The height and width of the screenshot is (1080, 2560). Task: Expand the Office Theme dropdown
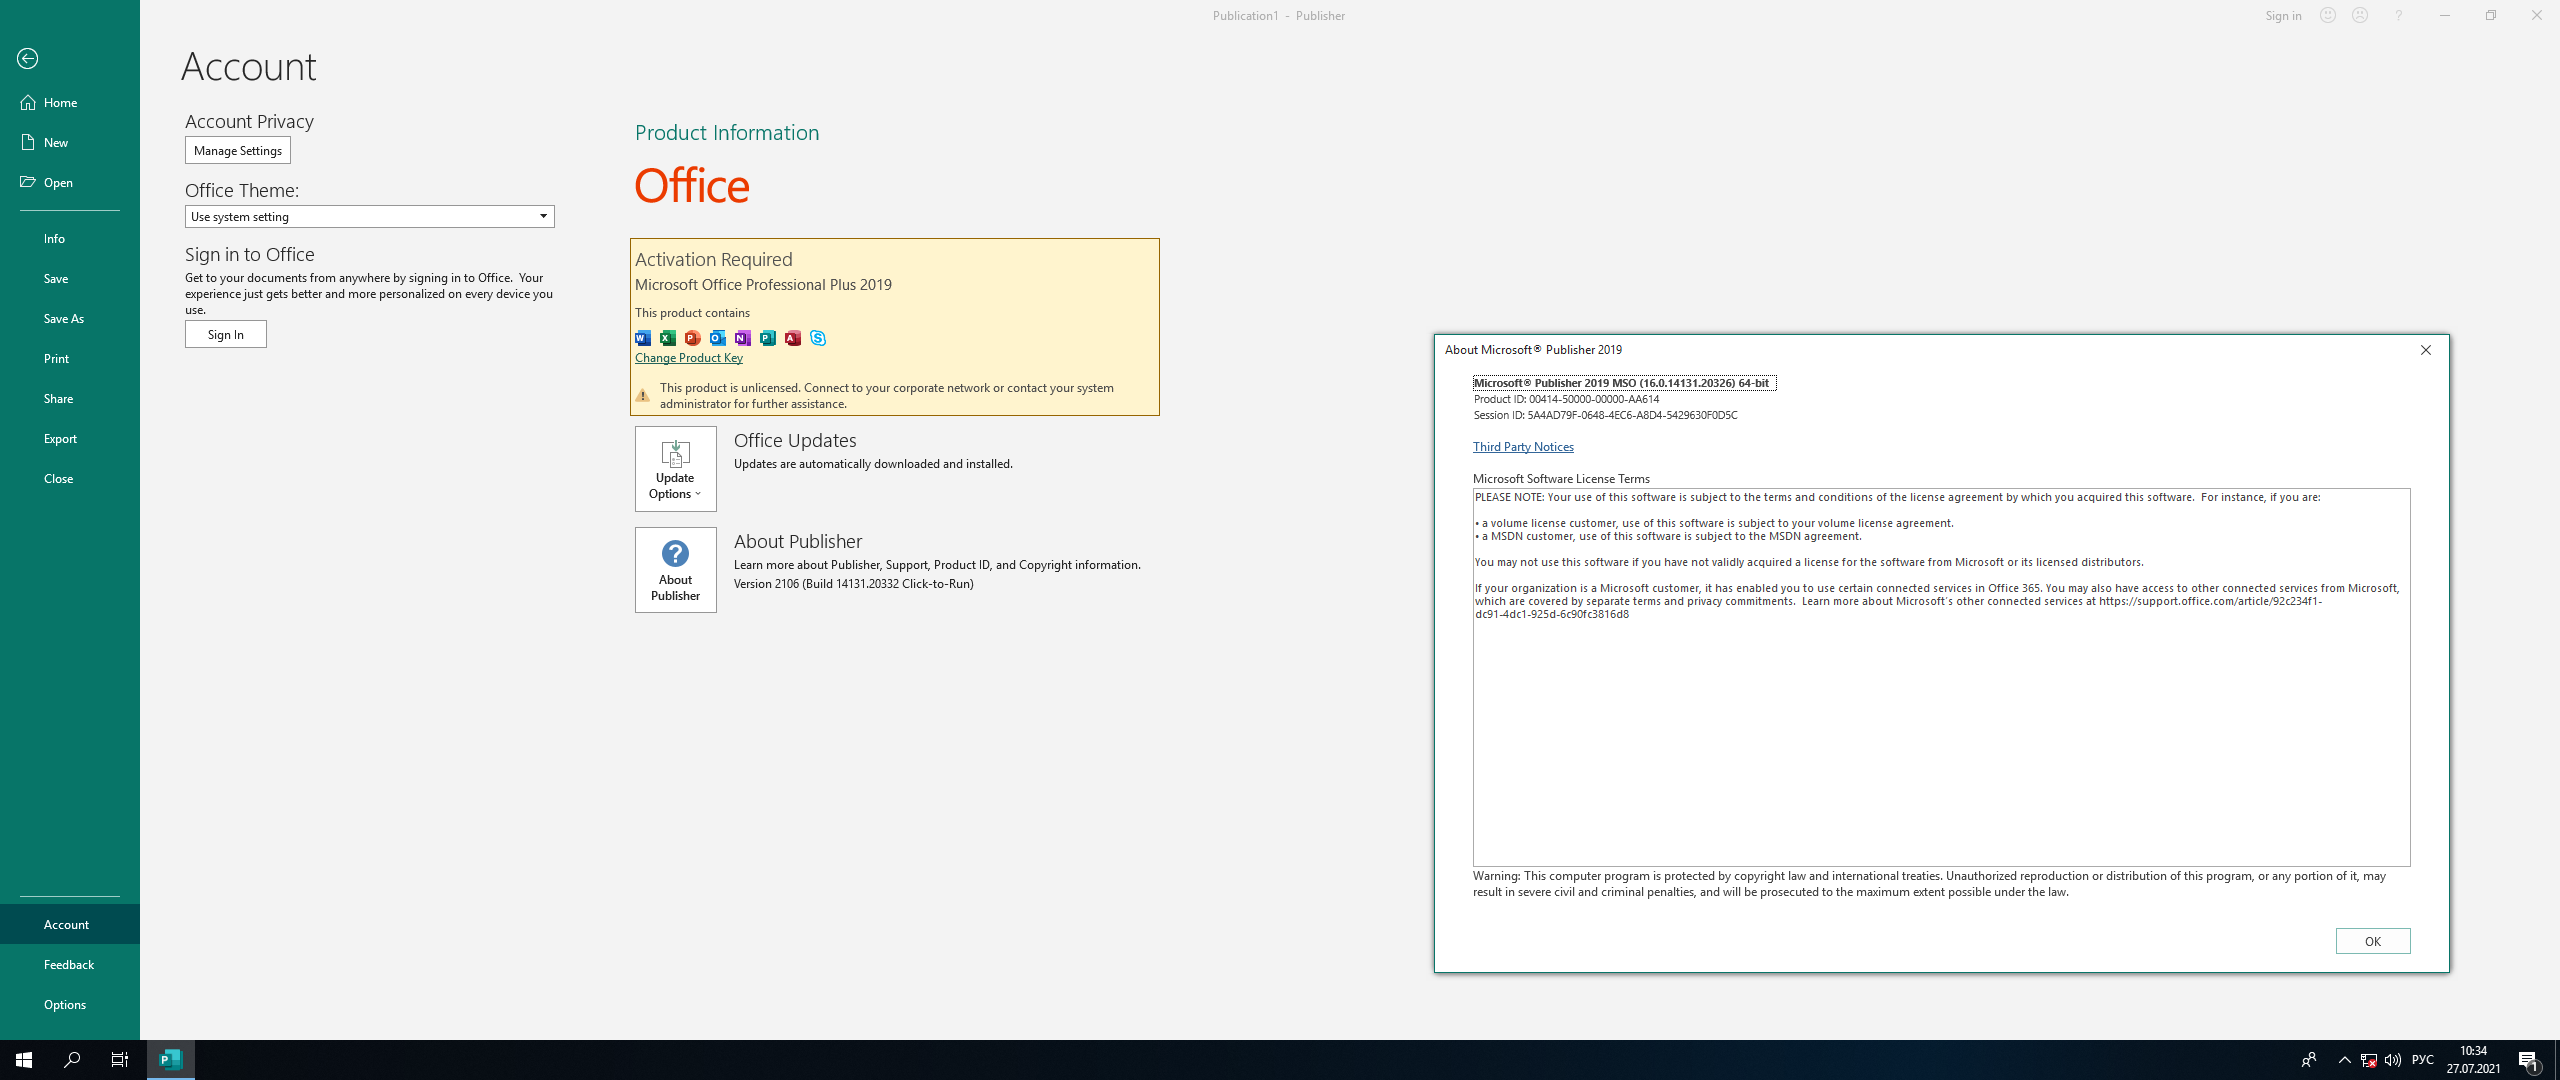tap(543, 216)
